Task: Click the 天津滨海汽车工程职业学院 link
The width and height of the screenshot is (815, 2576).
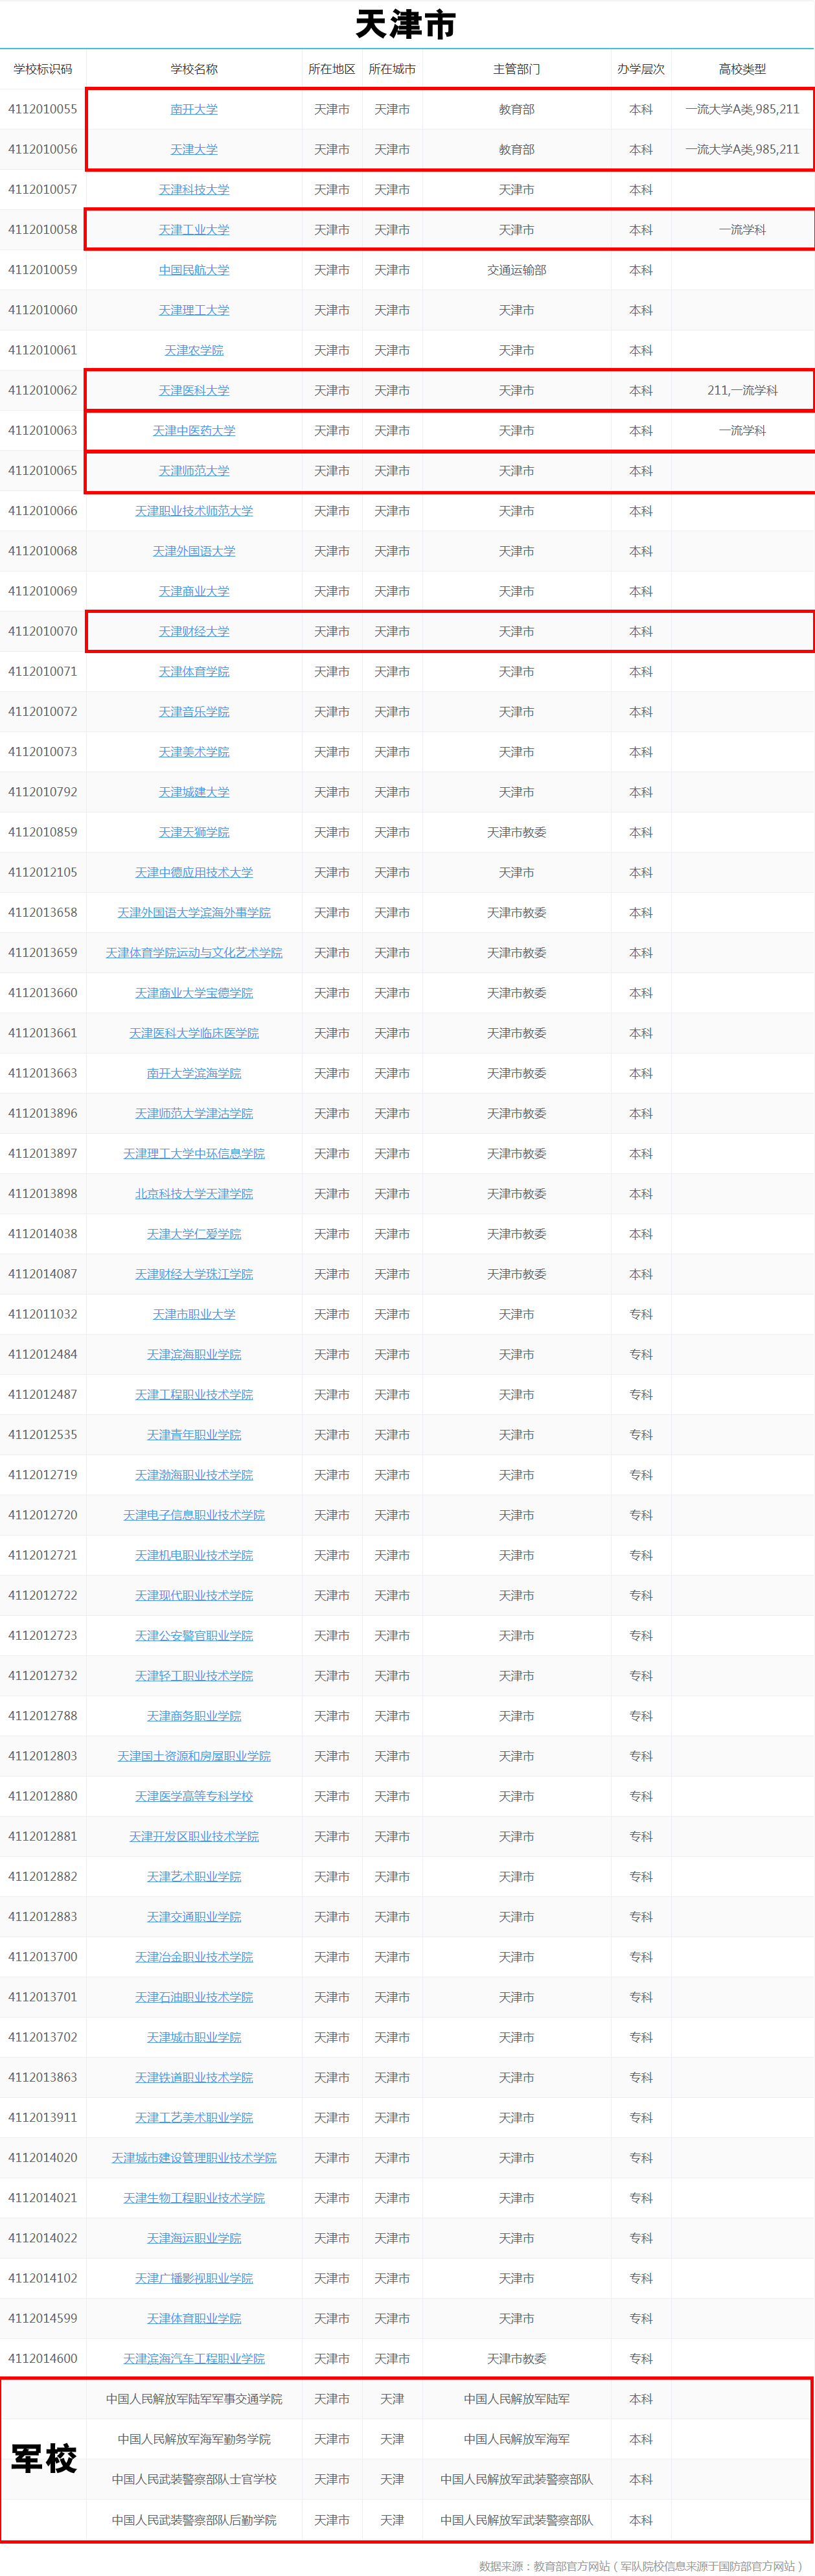Action: pos(194,2358)
